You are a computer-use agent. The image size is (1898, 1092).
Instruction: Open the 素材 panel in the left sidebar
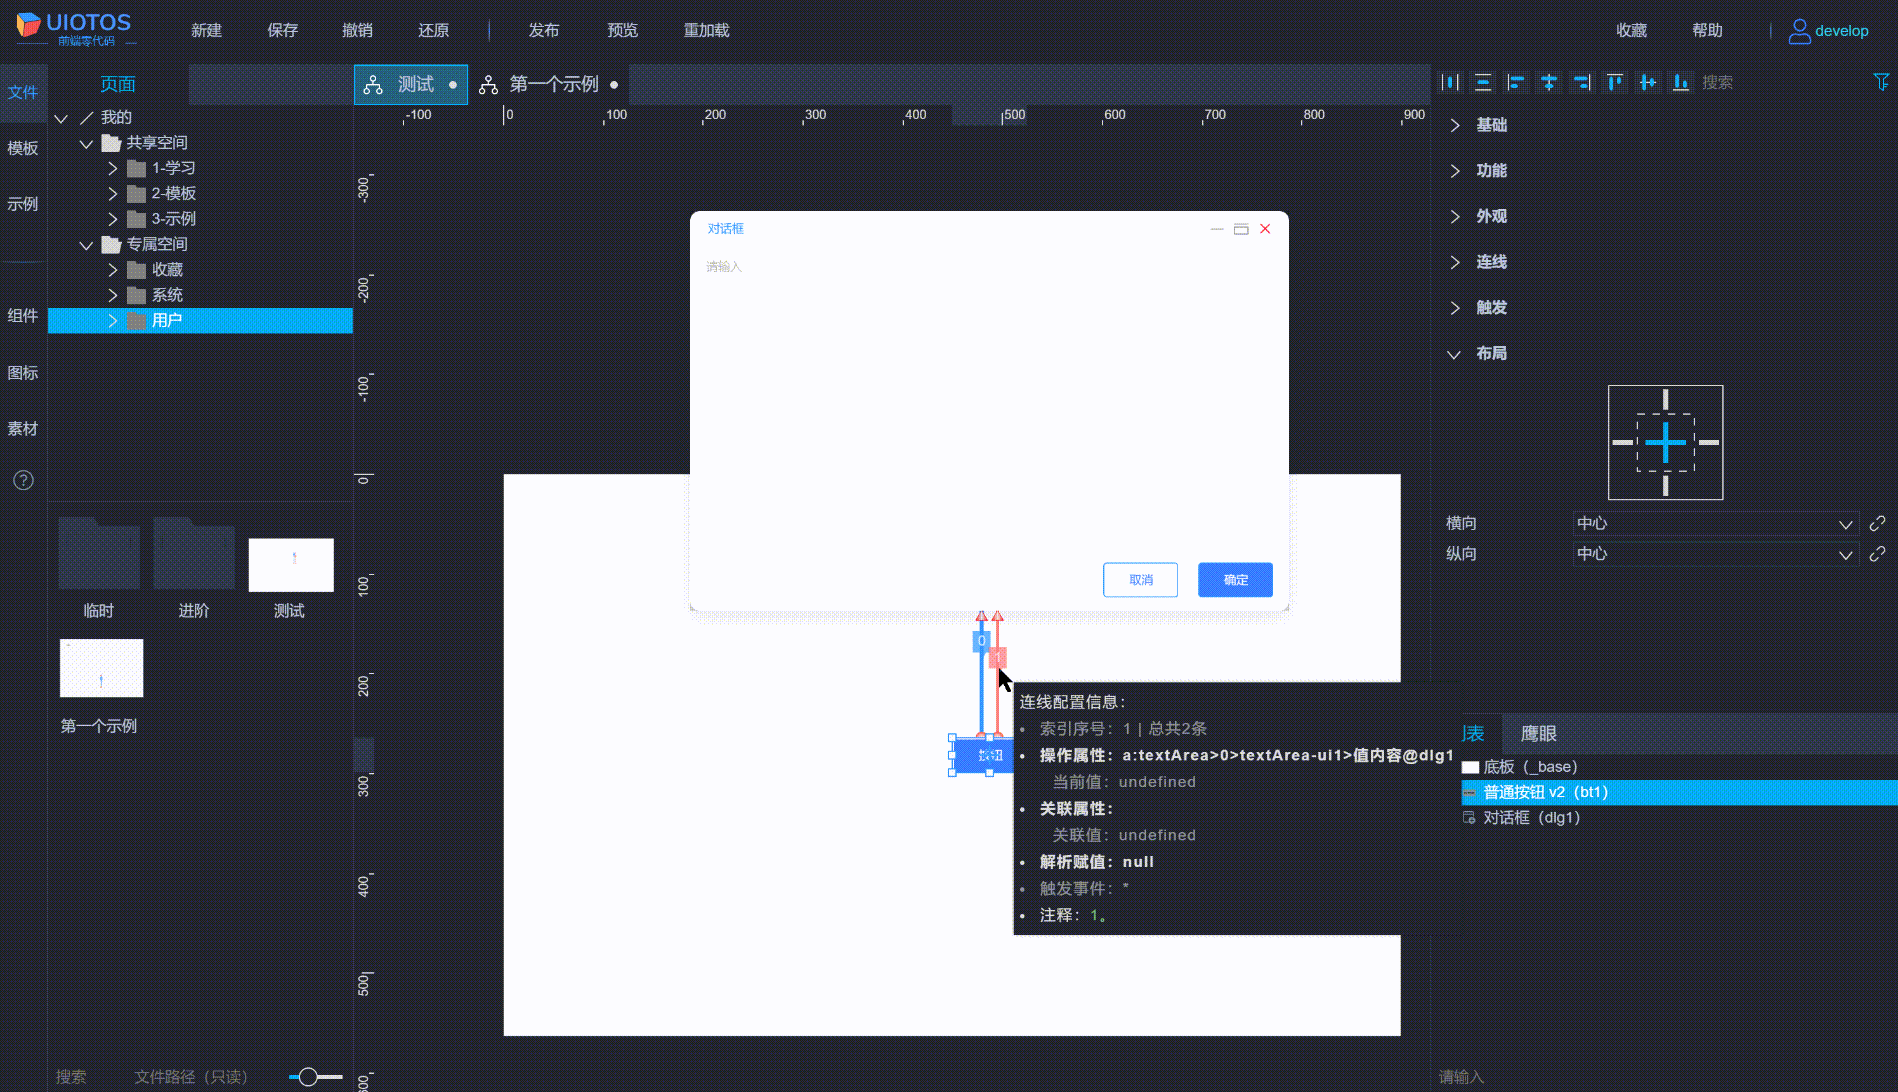(x=22, y=428)
